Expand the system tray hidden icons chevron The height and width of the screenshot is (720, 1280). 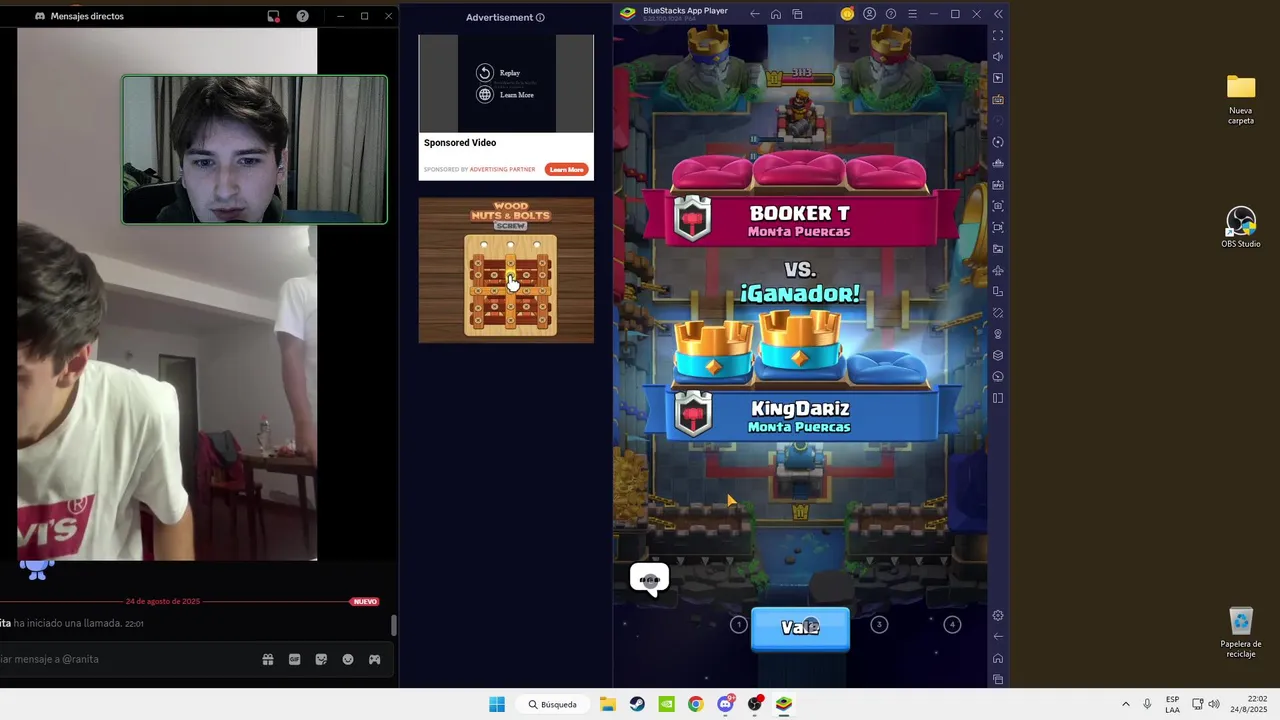1125,704
